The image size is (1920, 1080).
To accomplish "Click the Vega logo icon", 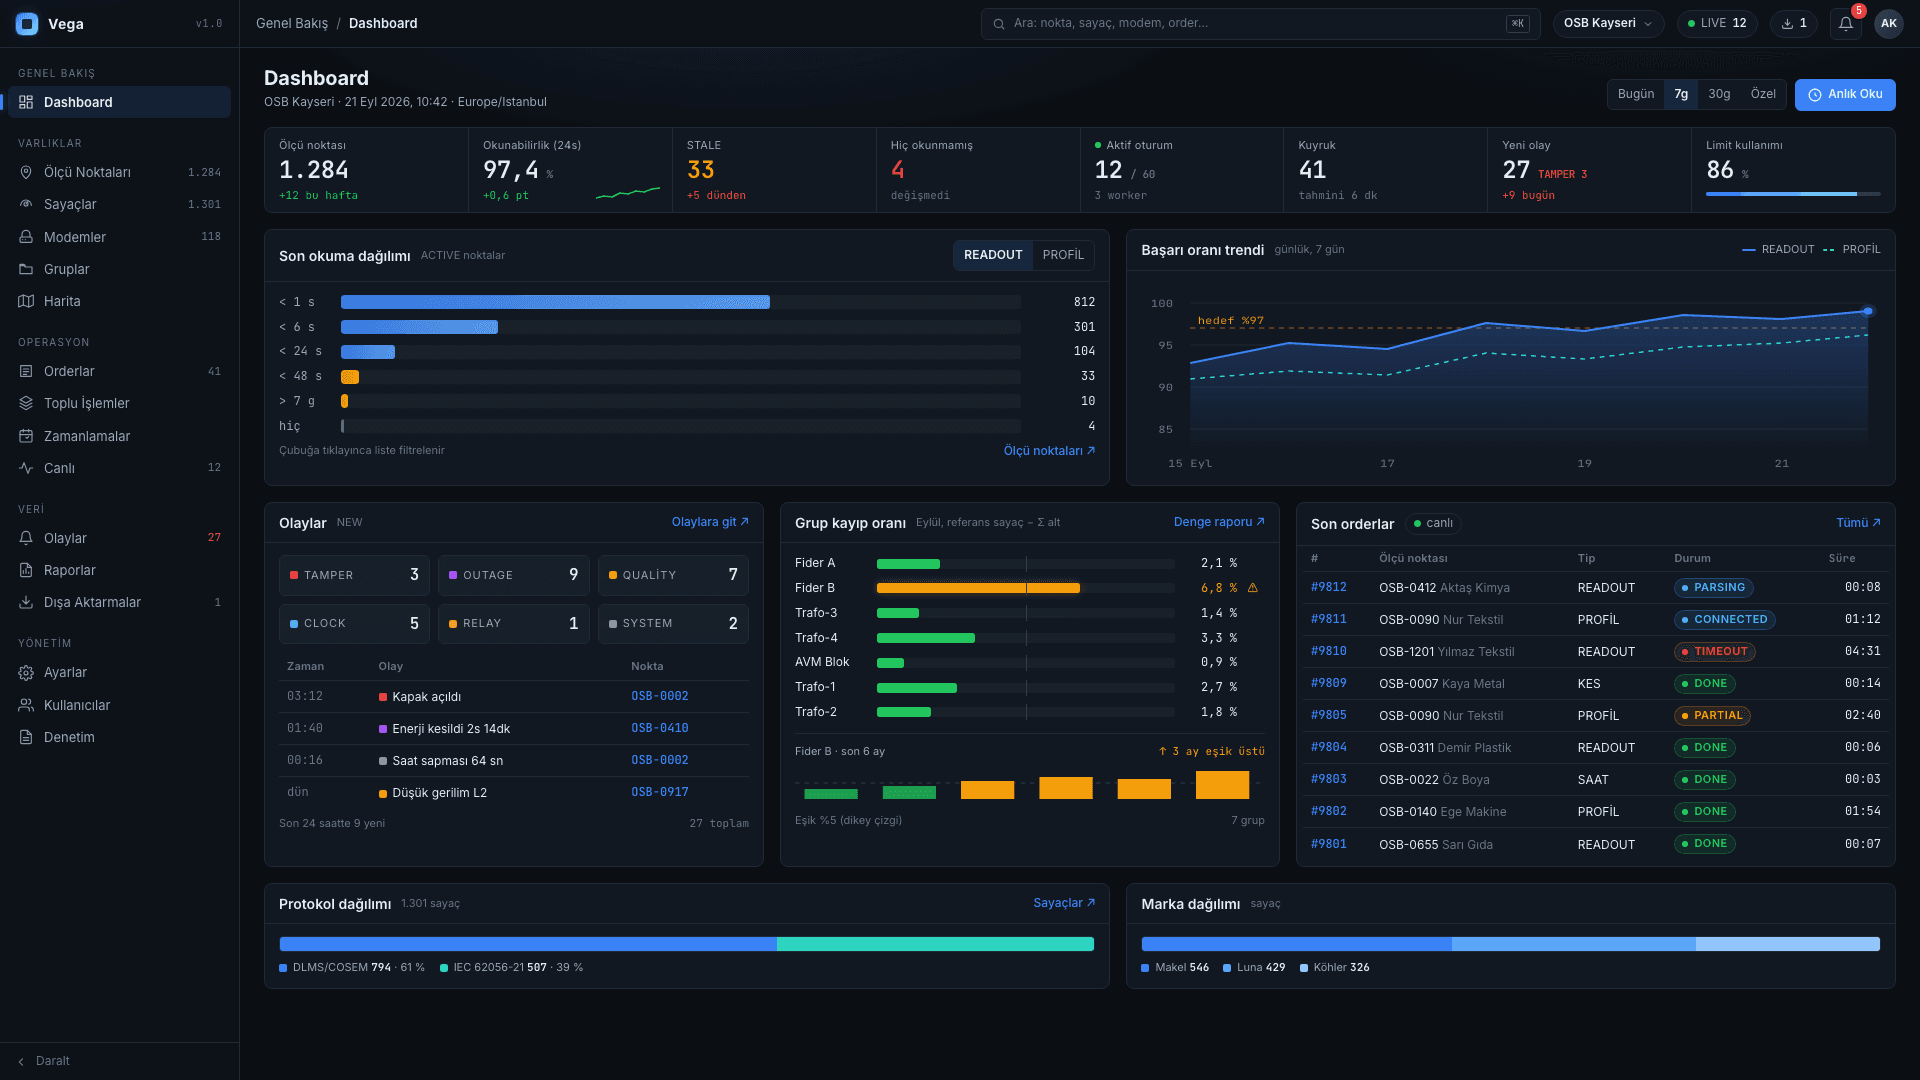I will (x=27, y=24).
